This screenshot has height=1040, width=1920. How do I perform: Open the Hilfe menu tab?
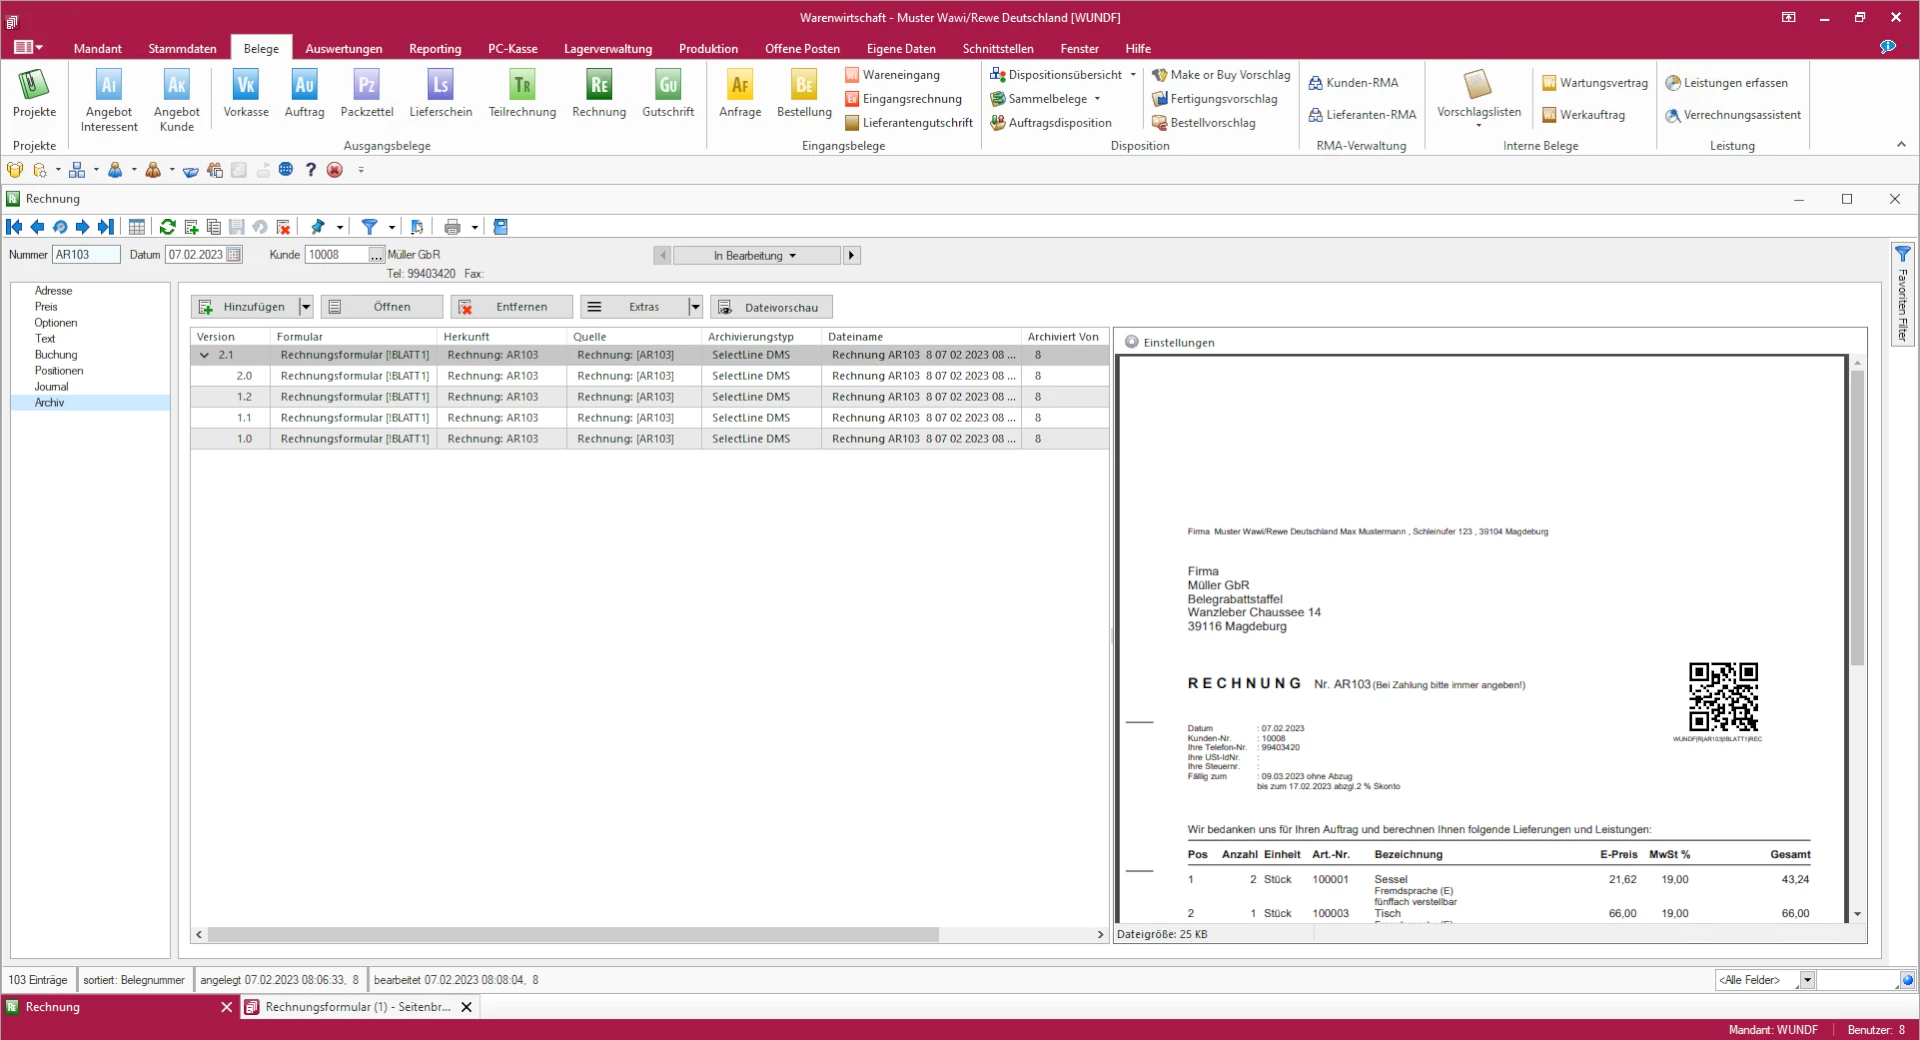(1138, 48)
